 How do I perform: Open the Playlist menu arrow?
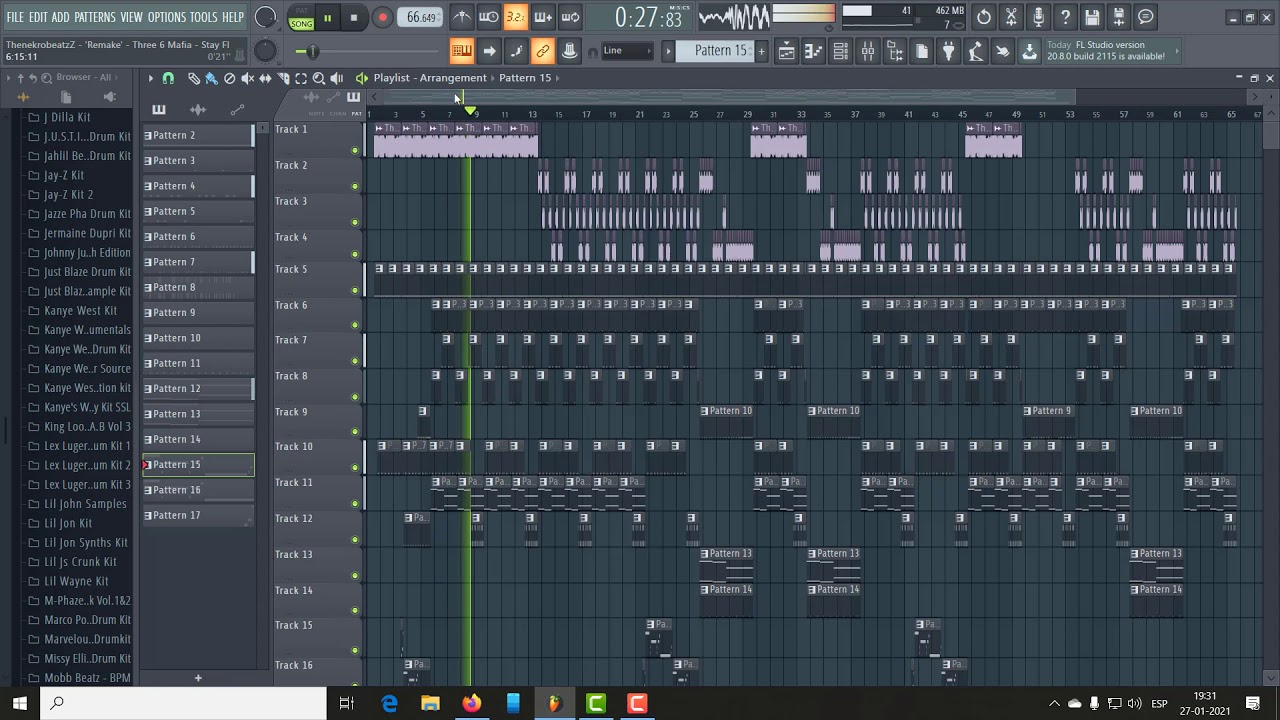[x=151, y=78]
